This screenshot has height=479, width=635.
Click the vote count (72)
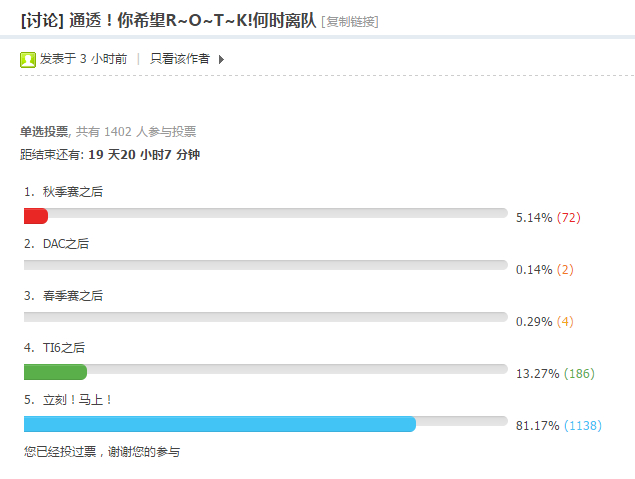(569, 218)
